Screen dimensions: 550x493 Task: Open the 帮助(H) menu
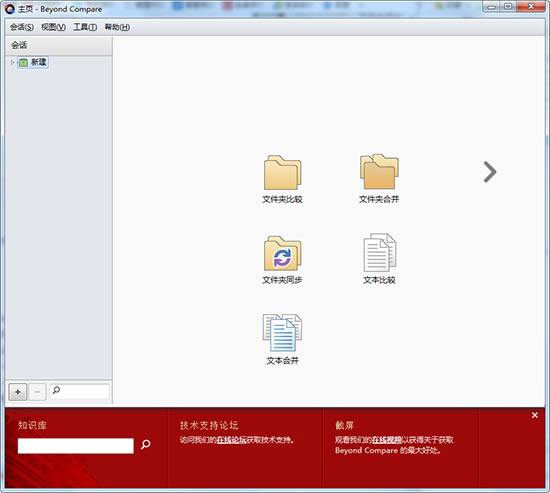(x=117, y=27)
